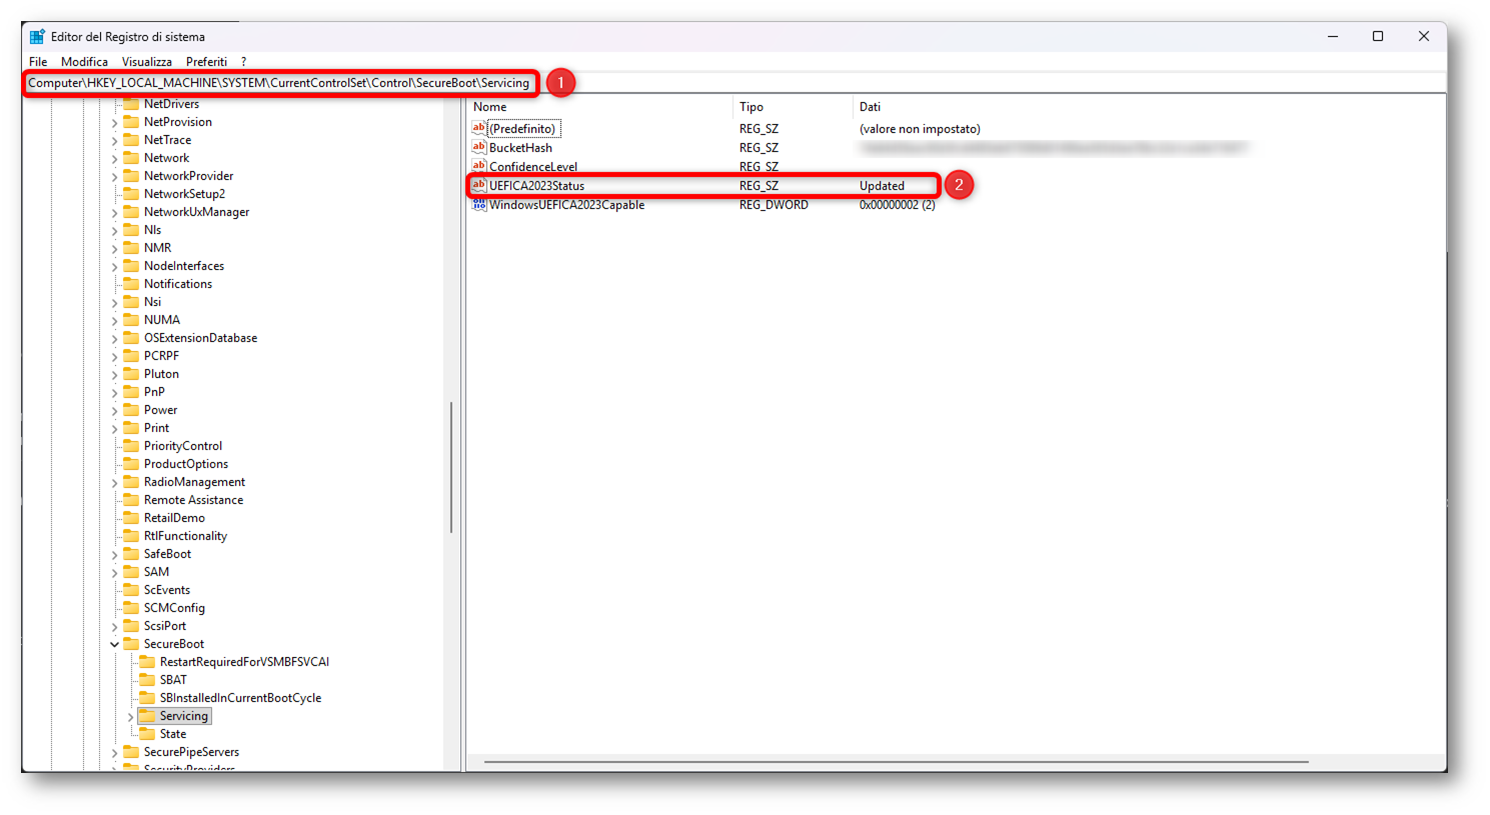Click the SBInstalledInCurrentBootCycle folder icon
1490x815 pixels.
coord(147,698)
